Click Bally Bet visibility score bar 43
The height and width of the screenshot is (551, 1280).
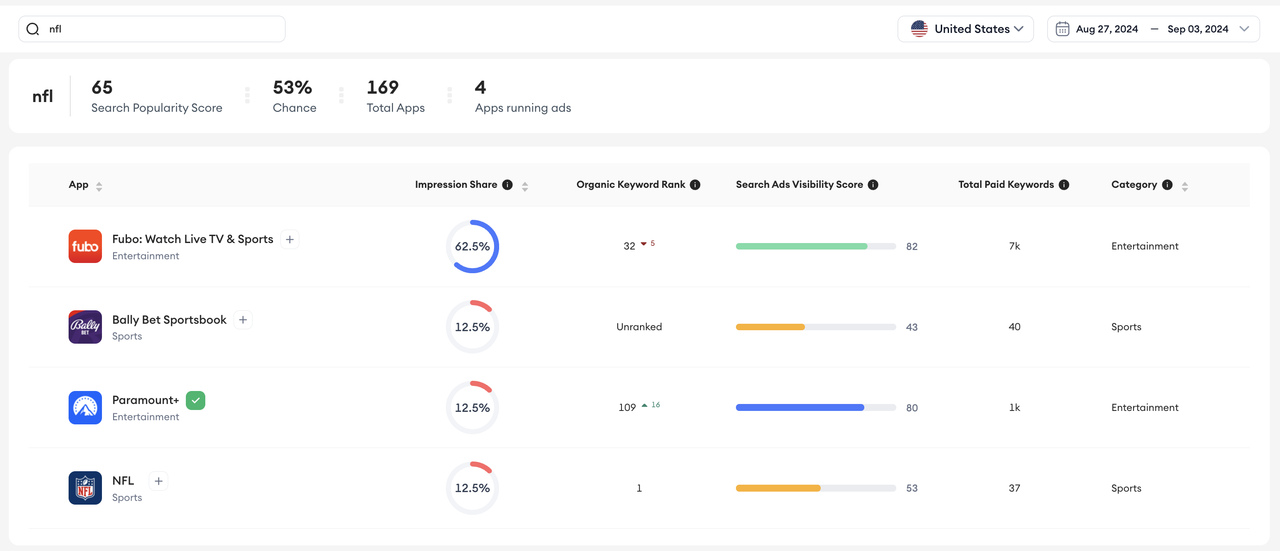coord(815,327)
